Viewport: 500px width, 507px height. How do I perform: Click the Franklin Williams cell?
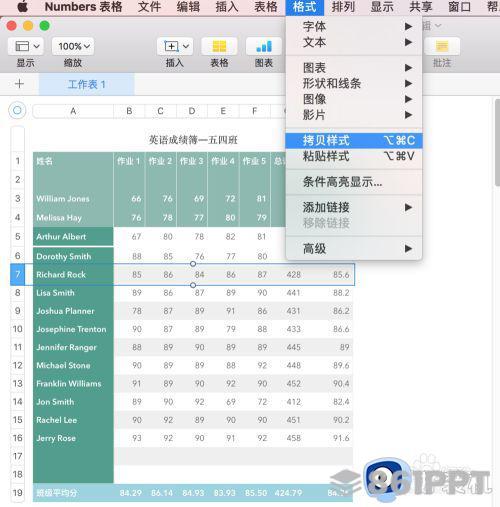73,384
